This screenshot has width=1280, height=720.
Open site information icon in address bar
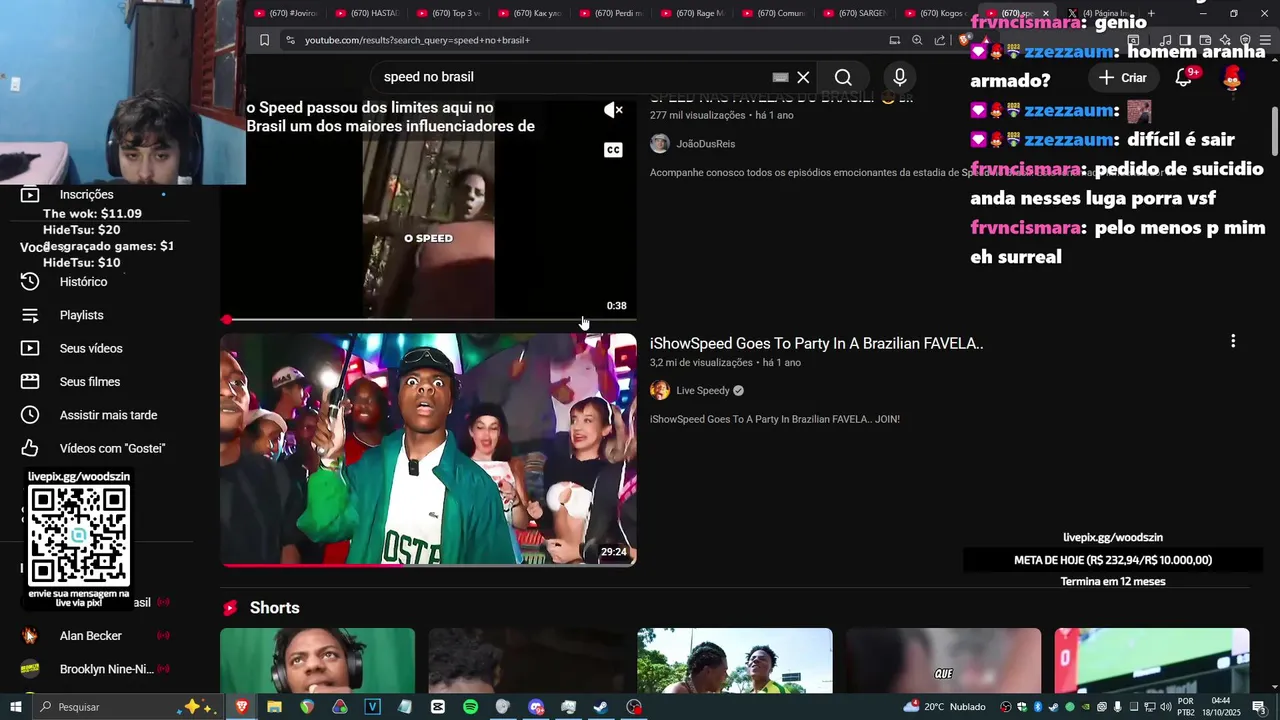pyautogui.click(x=290, y=40)
